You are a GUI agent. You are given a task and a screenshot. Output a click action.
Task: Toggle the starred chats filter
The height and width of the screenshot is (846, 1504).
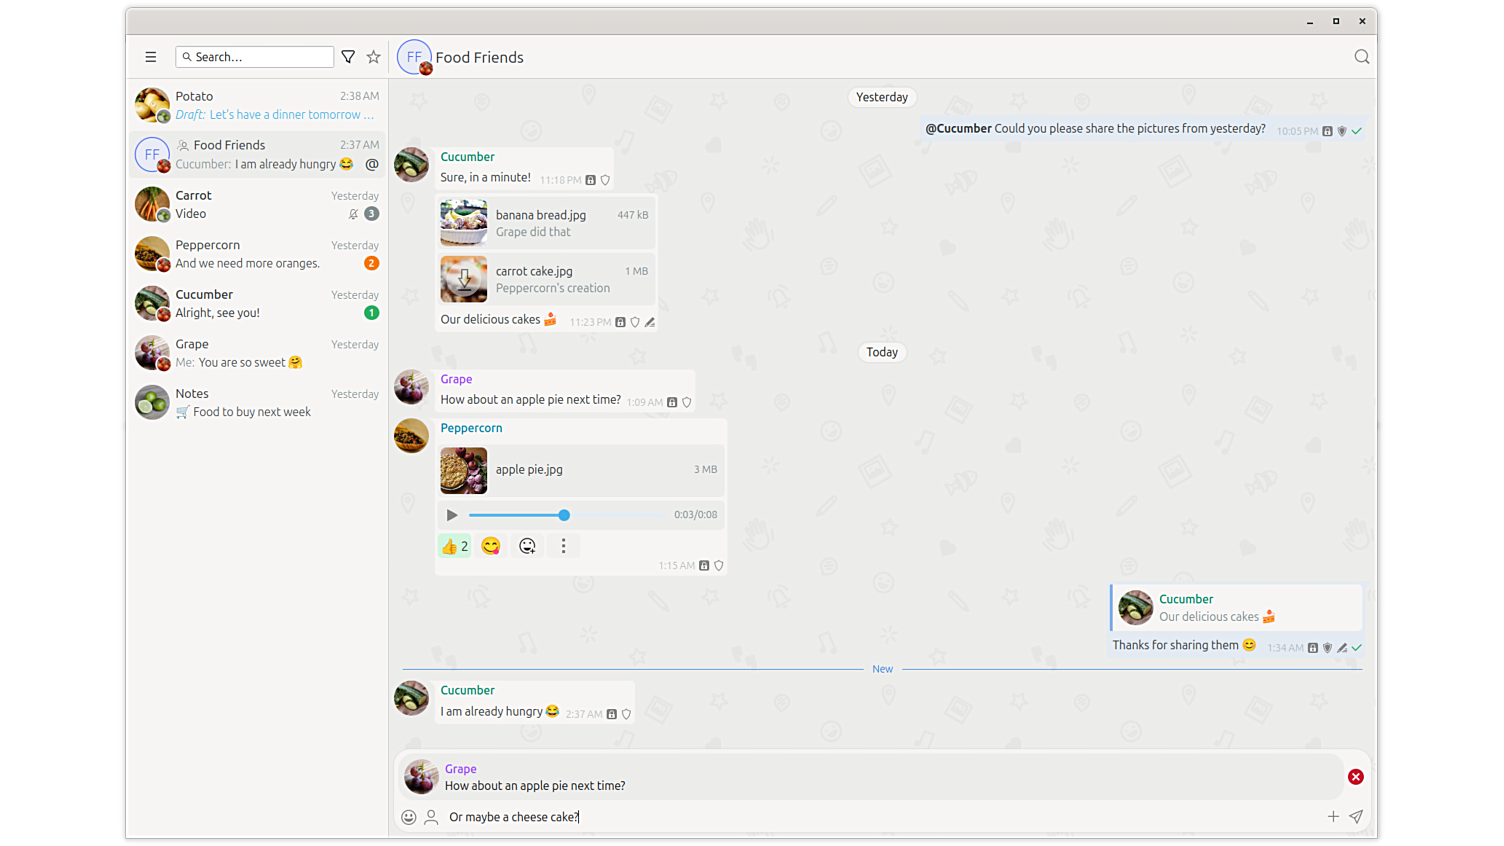coord(374,57)
